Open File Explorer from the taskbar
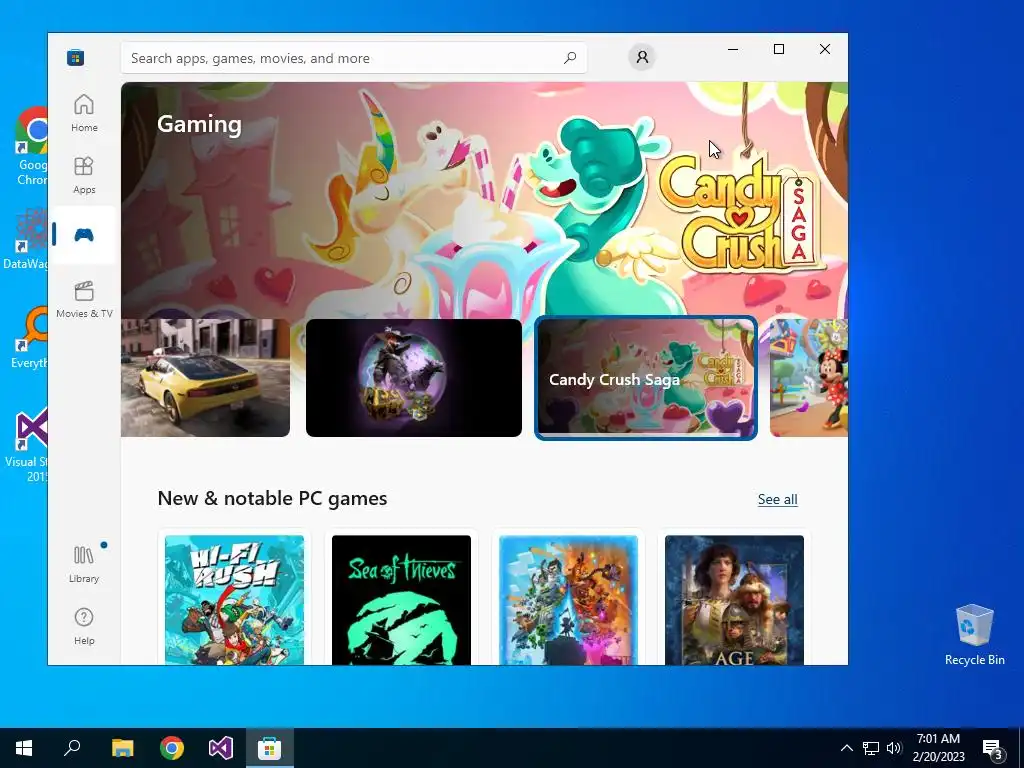Screen dimensions: 1024x768 coord(122,748)
